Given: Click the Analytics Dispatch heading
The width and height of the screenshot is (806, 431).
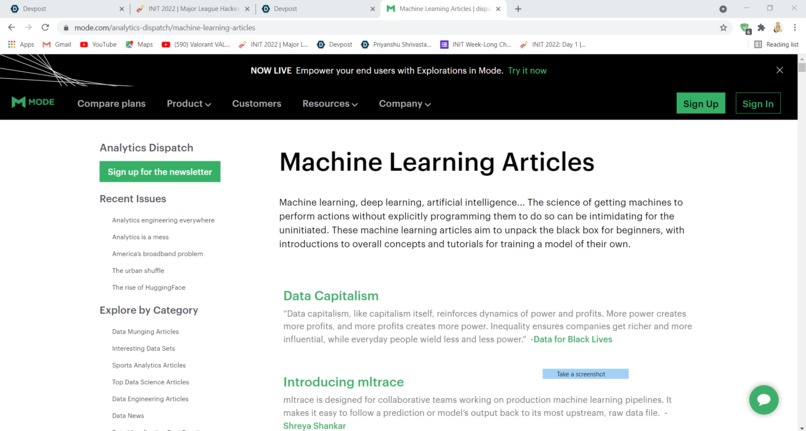Looking at the screenshot, I should coord(146,148).
